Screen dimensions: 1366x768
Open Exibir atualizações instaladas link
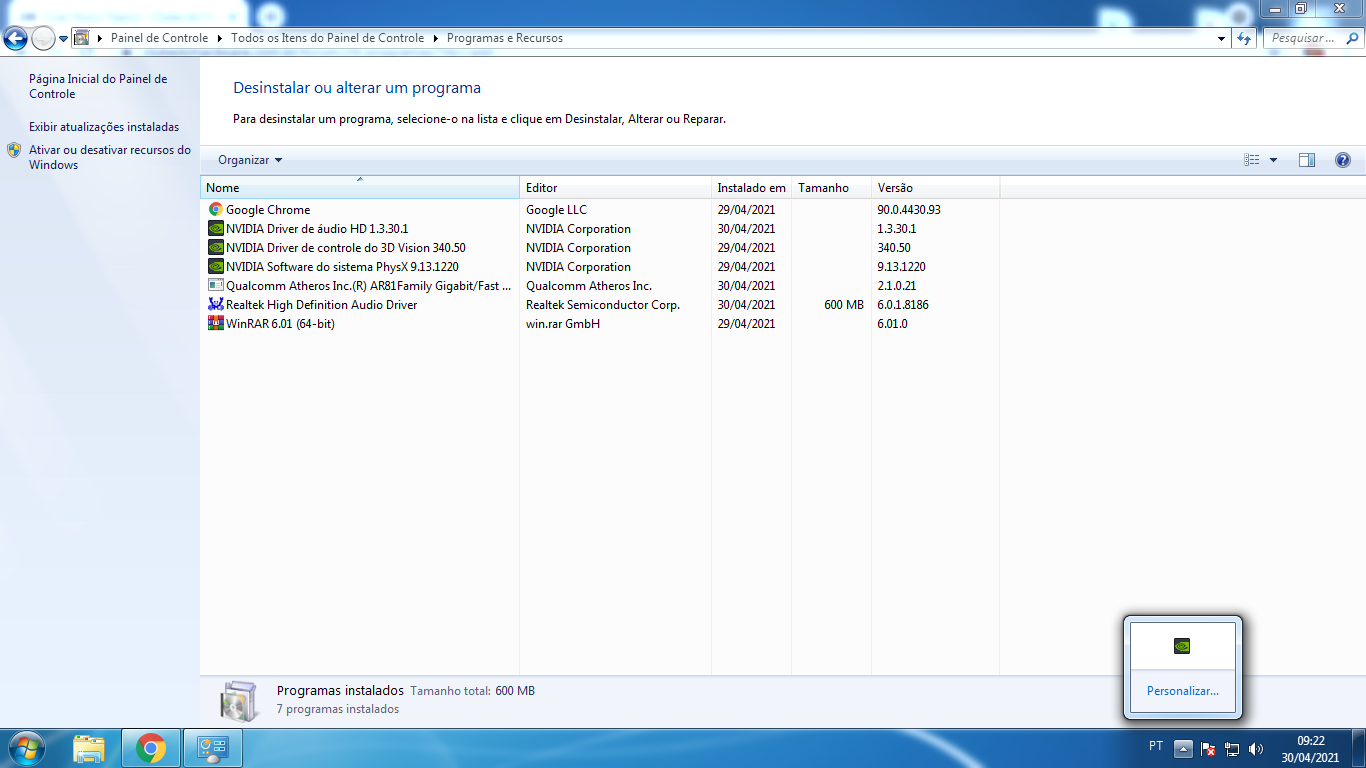[104, 127]
